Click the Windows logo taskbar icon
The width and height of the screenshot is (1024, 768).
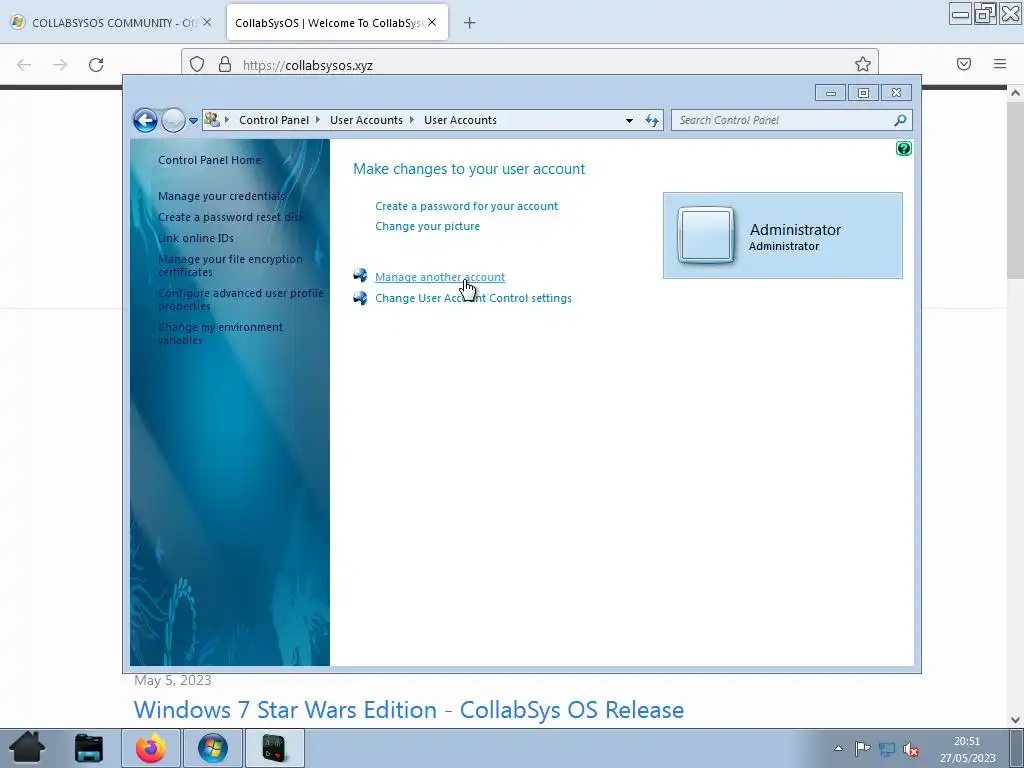(213, 748)
